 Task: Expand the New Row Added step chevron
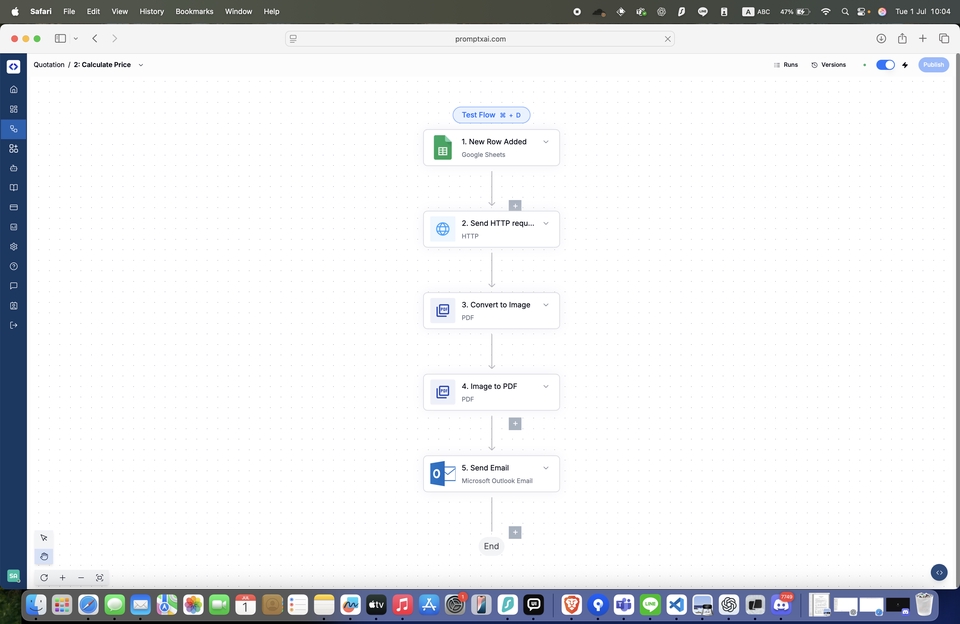click(x=546, y=142)
